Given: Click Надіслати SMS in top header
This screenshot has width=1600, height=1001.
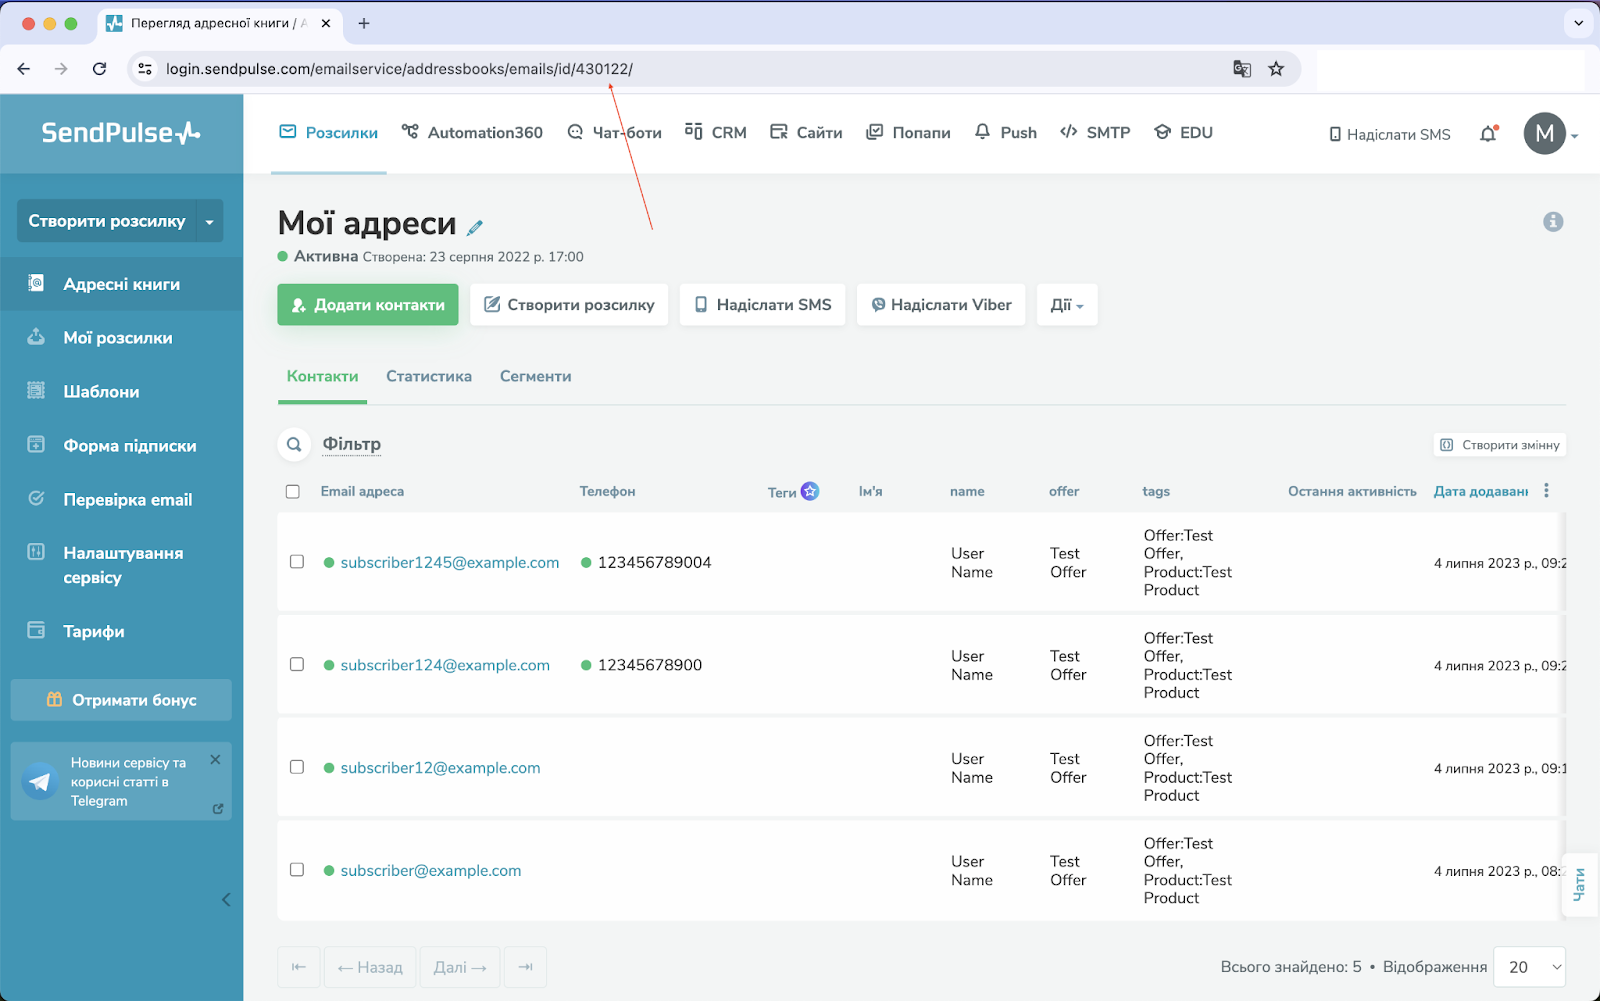Looking at the screenshot, I should tap(1390, 134).
